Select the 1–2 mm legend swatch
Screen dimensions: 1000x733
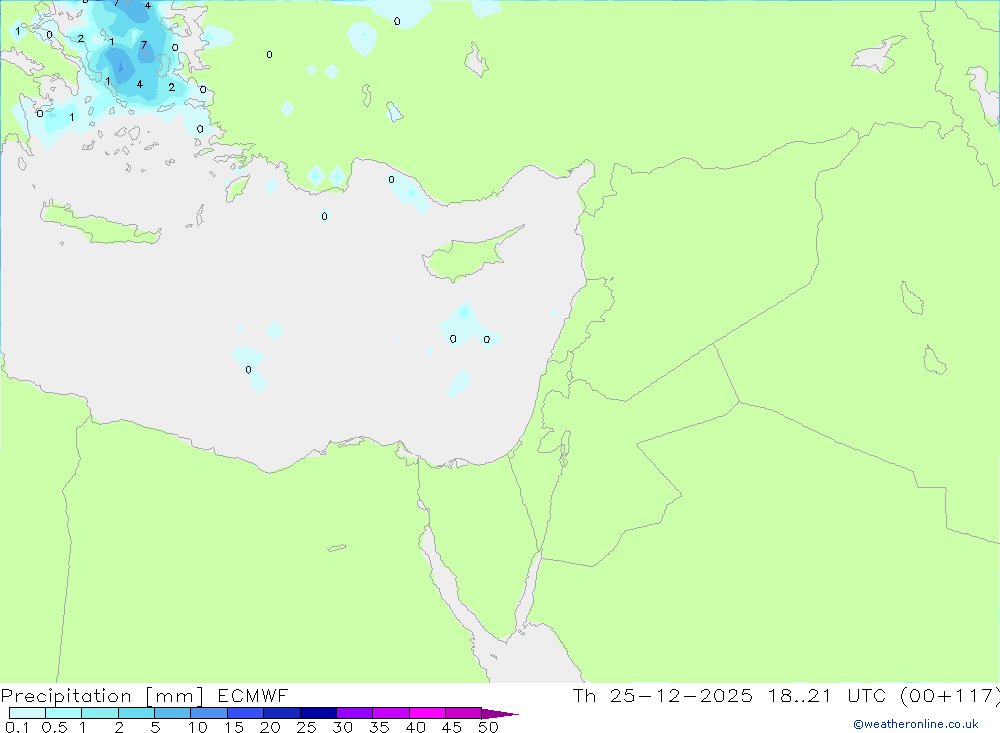pyautogui.click(x=100, y=713)
